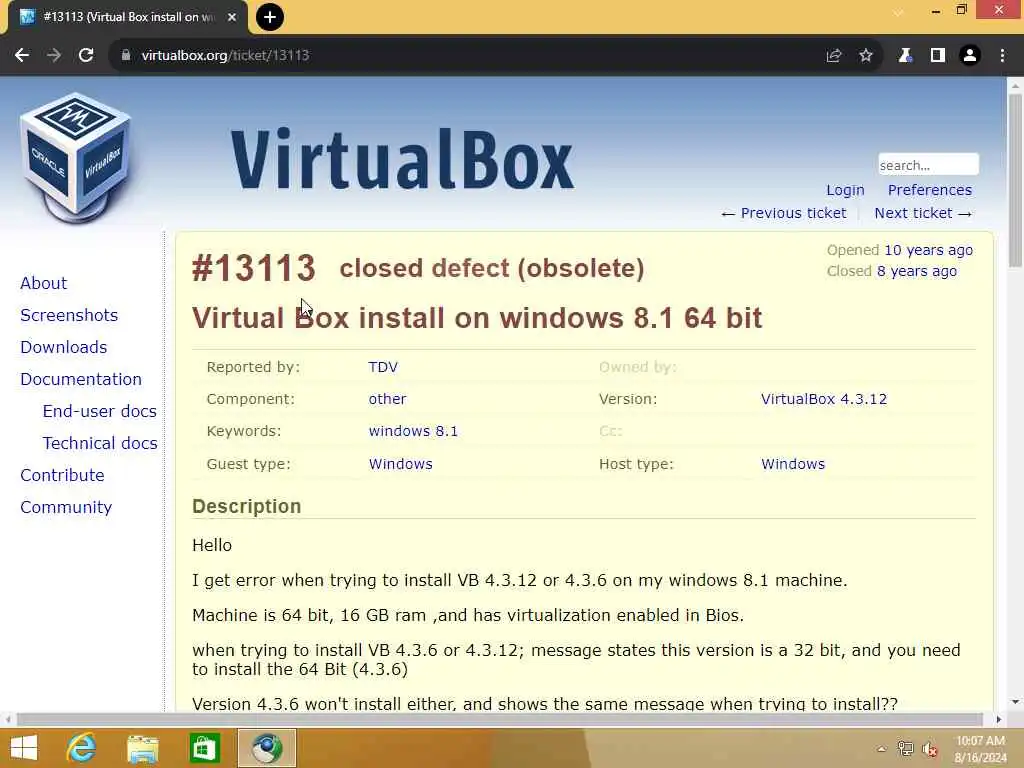
Task: Open Internet Explorer from the taskbar
Action: 82,748
